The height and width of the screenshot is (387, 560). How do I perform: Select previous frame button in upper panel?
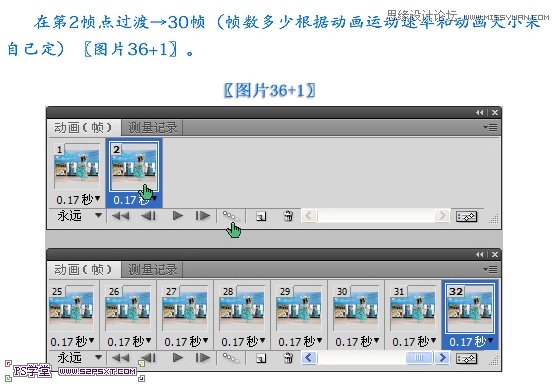(148, 216)
